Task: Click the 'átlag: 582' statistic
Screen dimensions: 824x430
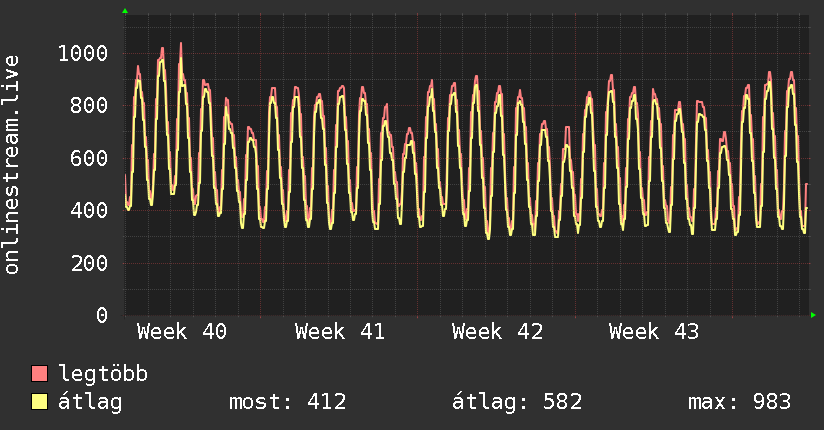Action: 517,402
